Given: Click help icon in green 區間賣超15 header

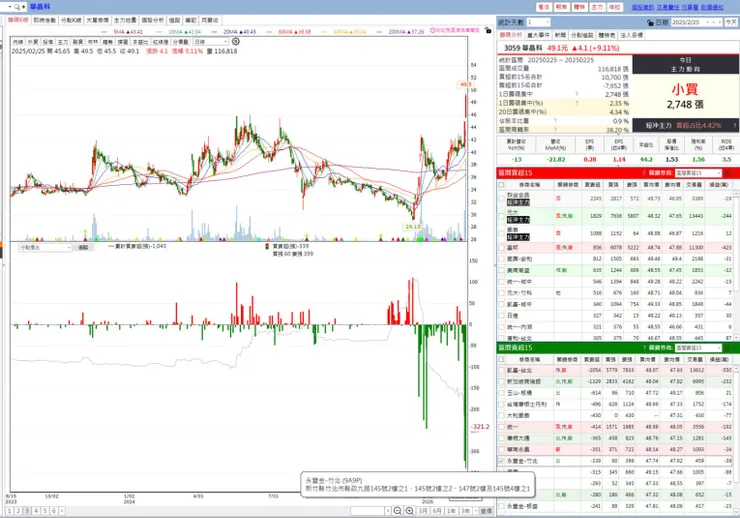Looking at the screenshot, I should tap(644, 348).
